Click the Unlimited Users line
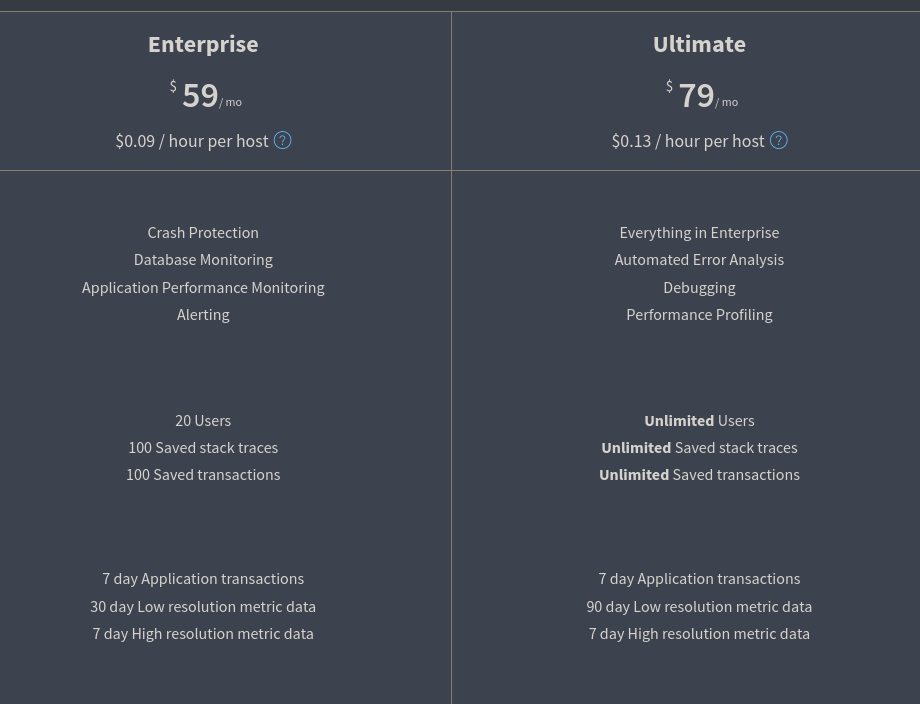 pyautogui.click(x=699, y=421)
